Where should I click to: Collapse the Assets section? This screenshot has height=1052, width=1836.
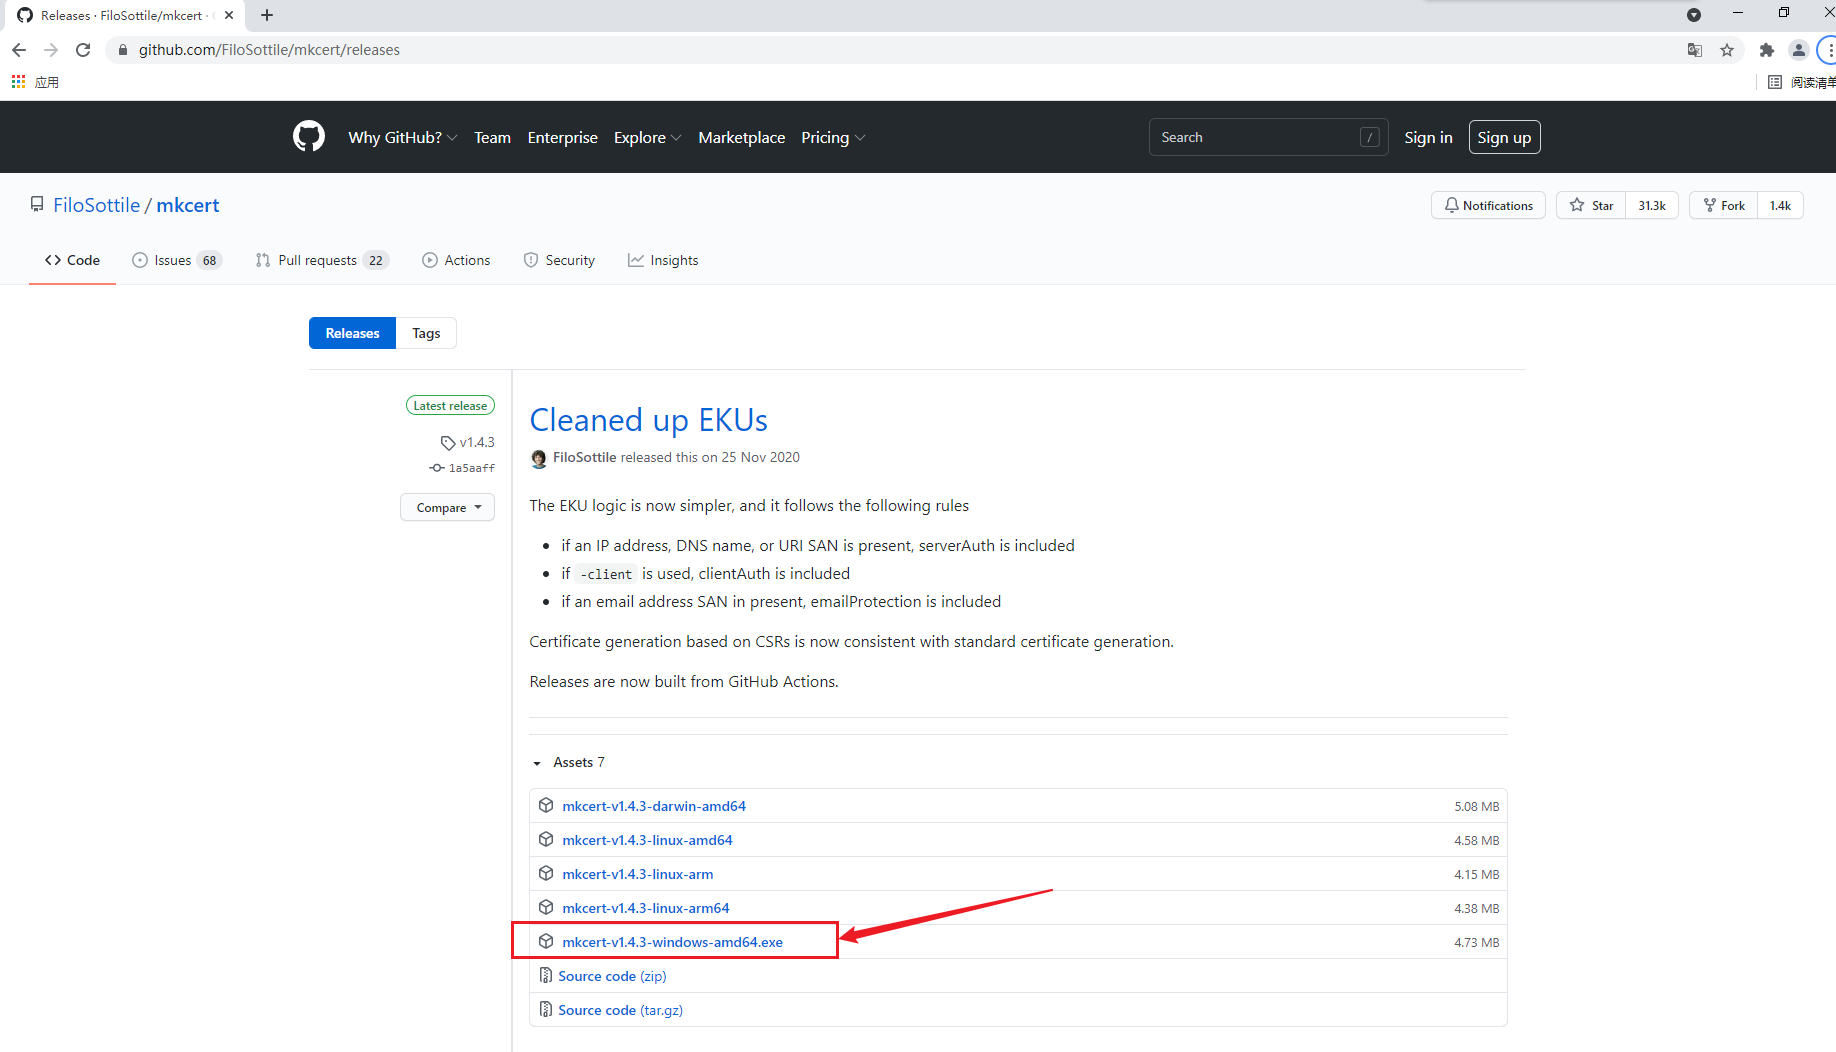coord(568,763)
